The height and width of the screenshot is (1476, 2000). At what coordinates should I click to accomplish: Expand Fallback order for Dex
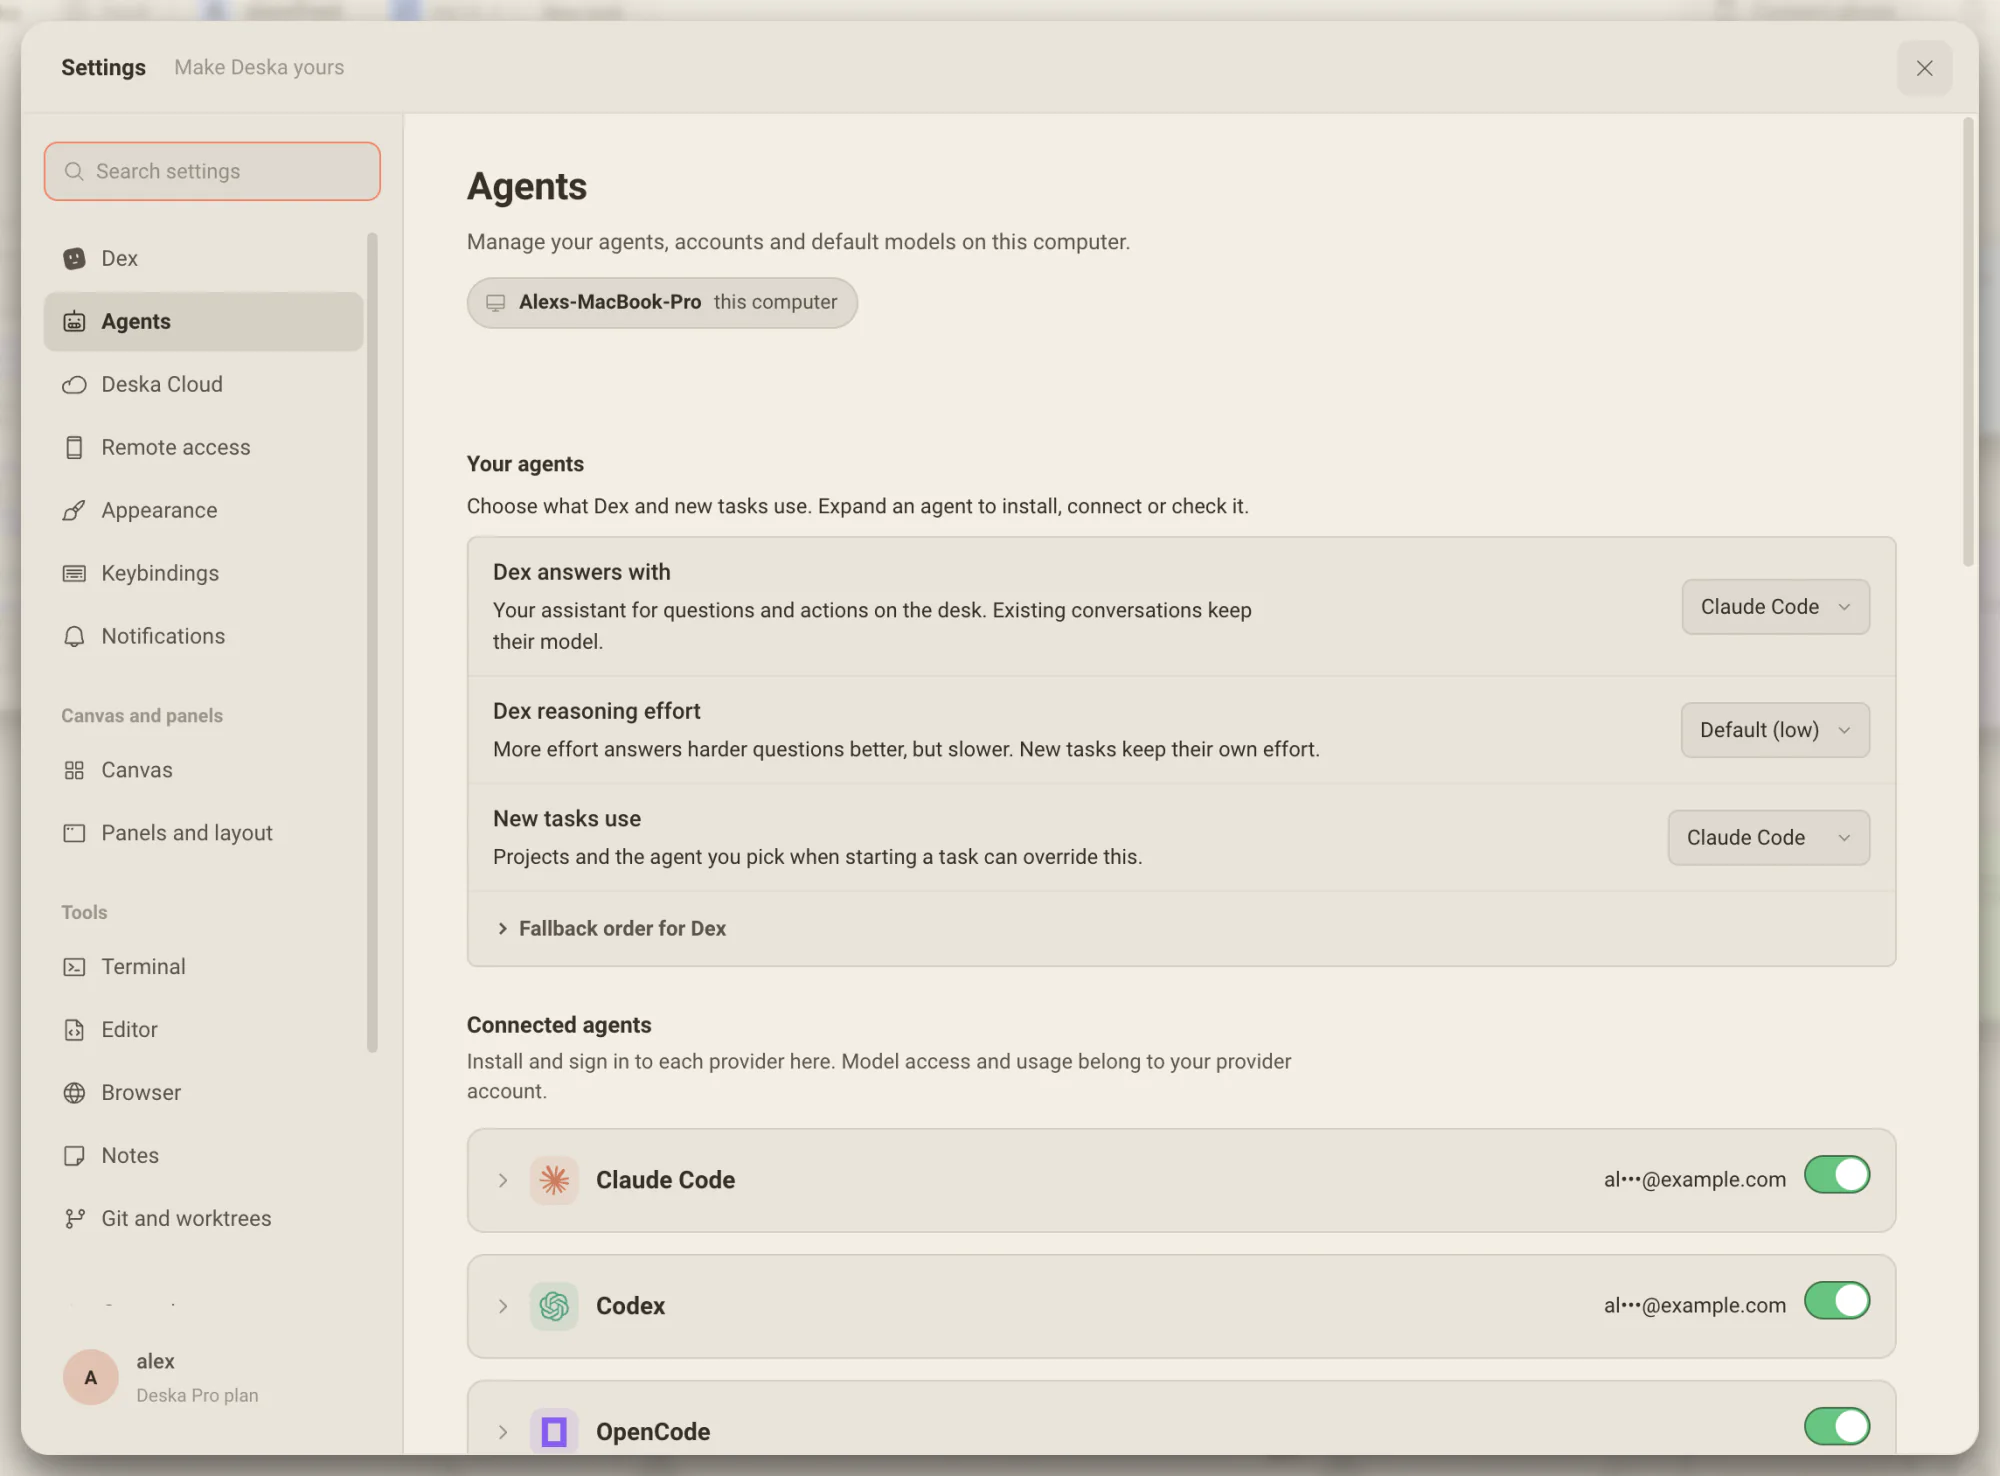click(x=611, y=929)
